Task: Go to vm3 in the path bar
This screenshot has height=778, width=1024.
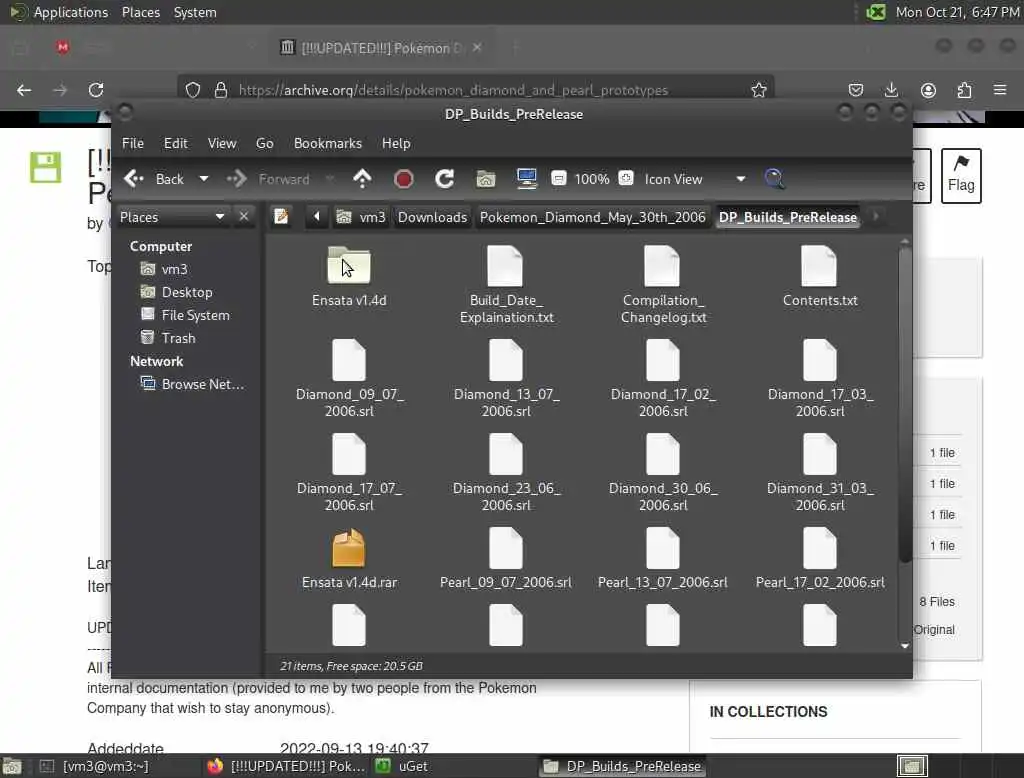Action: (361, 217)
